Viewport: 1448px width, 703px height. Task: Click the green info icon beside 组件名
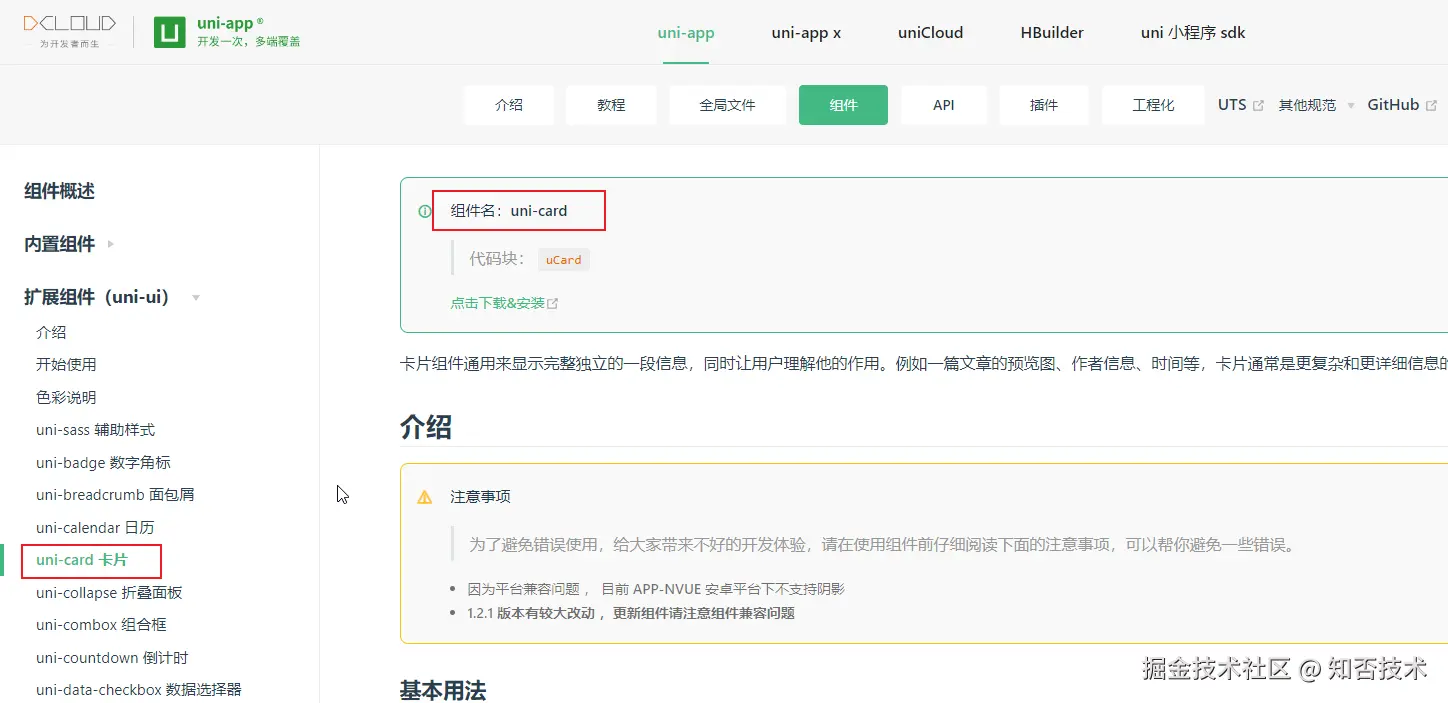pyautogui.click(x=425, y=211)
